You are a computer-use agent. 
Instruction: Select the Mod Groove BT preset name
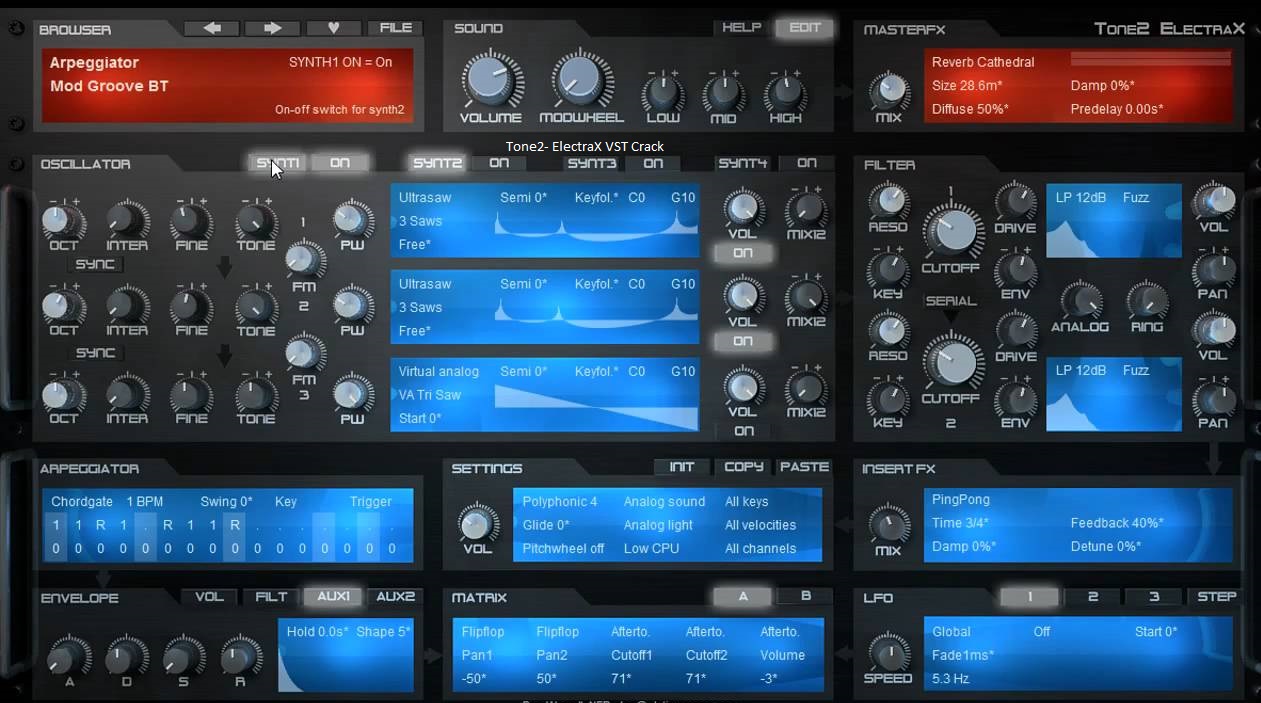109,86
